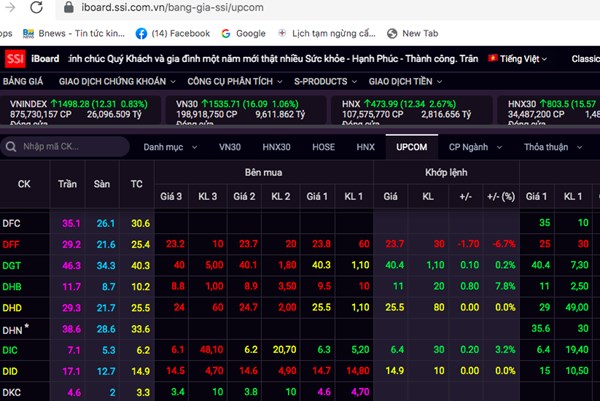Expand the CP Ngành dropdown
This screenshot has width=600, height=401.
coord(472,148)
